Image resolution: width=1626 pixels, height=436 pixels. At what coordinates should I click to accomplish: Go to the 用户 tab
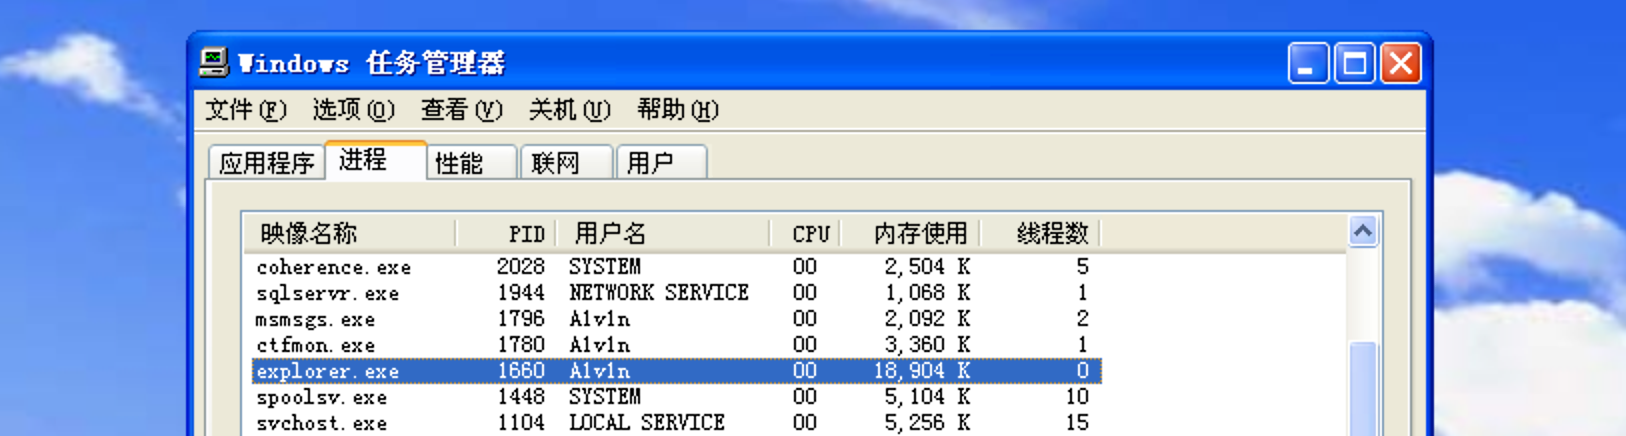coord(662,163)
